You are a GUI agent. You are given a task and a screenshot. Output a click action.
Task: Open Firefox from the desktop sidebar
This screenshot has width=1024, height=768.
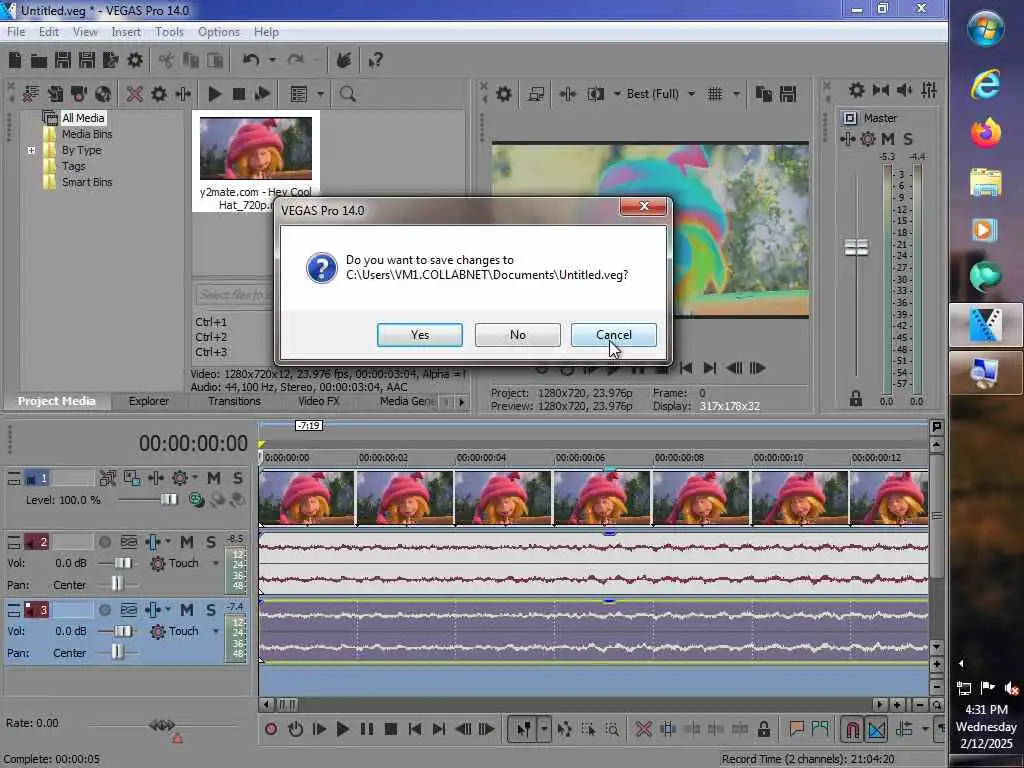985,133
